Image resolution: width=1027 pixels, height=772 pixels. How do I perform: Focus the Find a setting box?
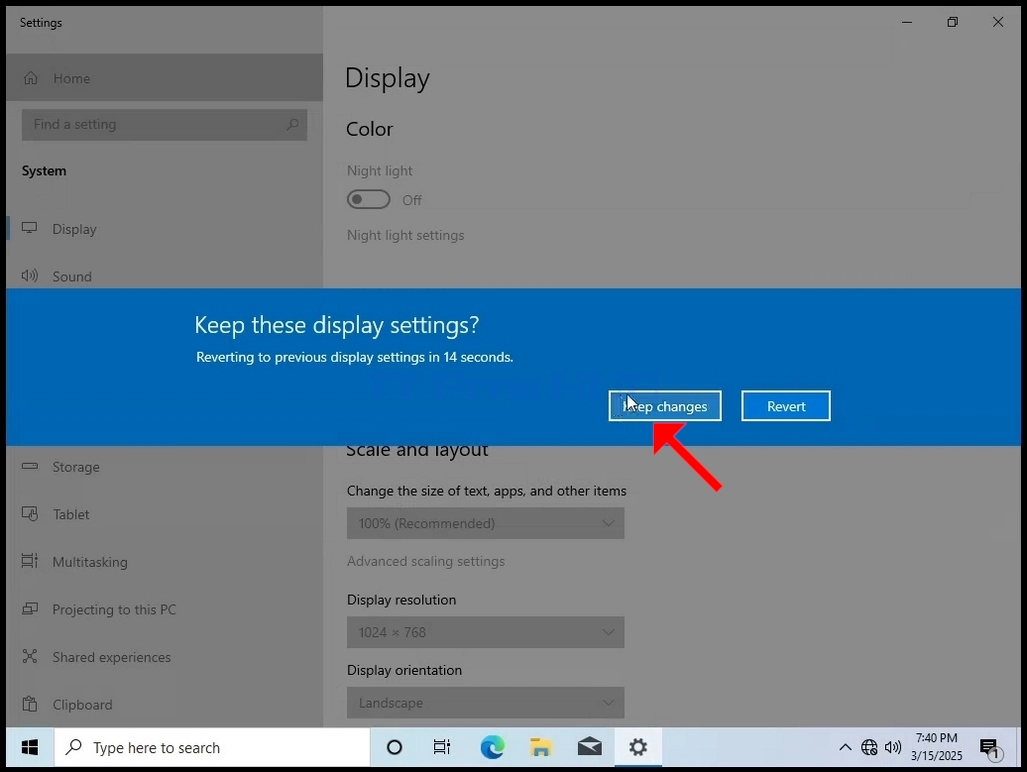pos(164,124)
